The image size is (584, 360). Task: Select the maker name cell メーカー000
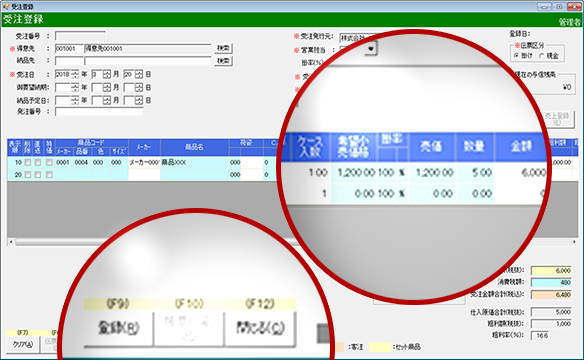pos(145,163)
